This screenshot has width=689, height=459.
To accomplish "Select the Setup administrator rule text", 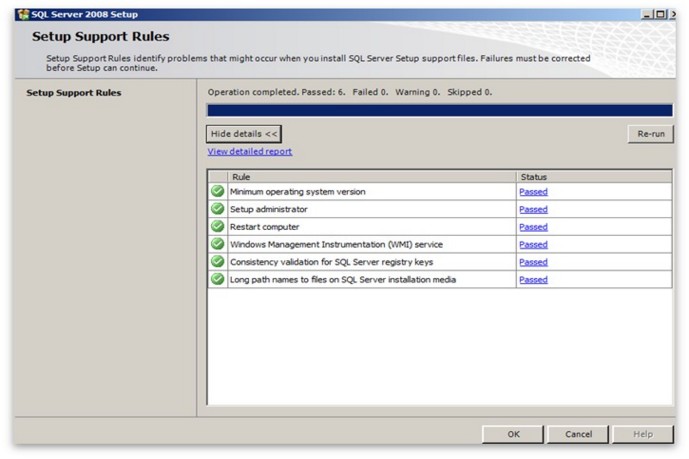I will pyautogui.click(x=268, y=210).
